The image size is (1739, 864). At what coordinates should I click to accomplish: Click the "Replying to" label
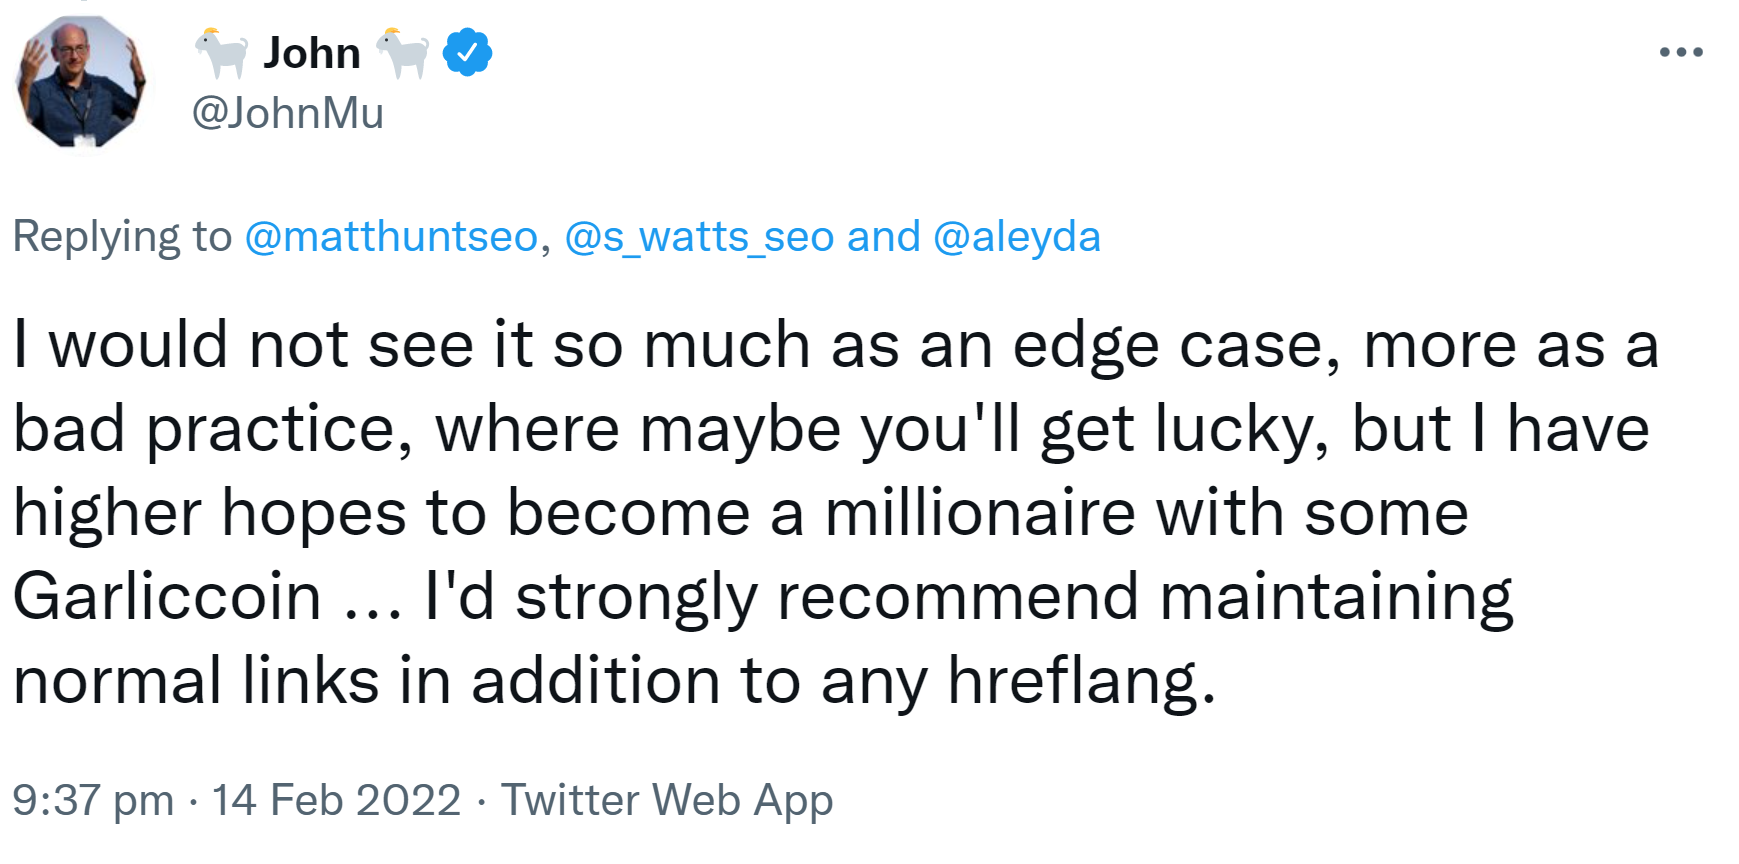(122, 237)
